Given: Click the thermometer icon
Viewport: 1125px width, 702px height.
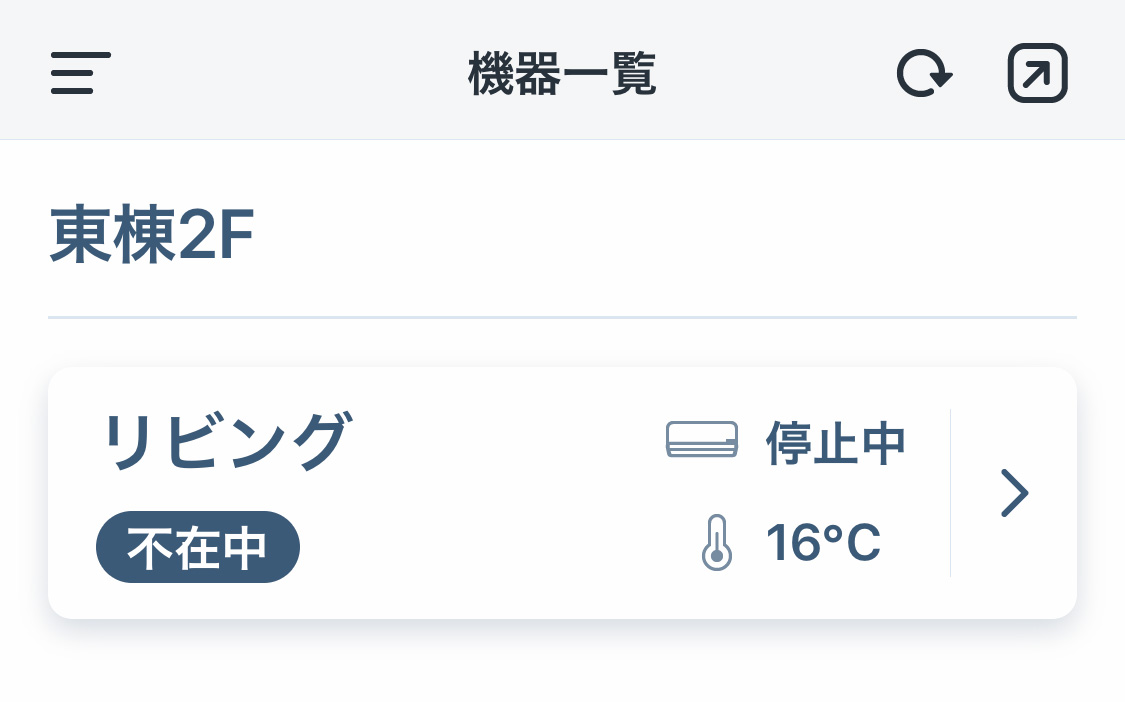Looking at the screenshot, I should pos(716,543).
